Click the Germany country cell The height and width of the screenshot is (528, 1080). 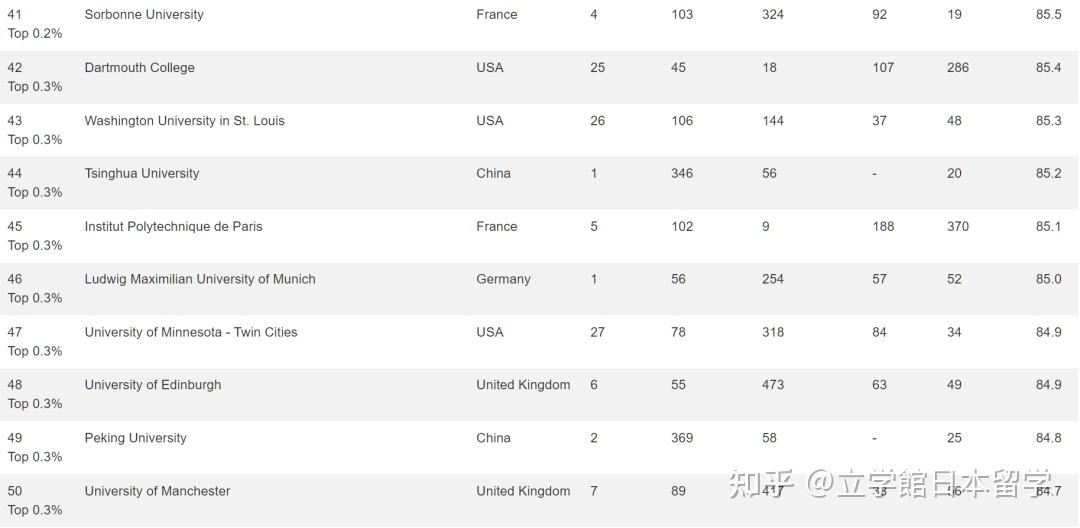(x=503, y=280)
